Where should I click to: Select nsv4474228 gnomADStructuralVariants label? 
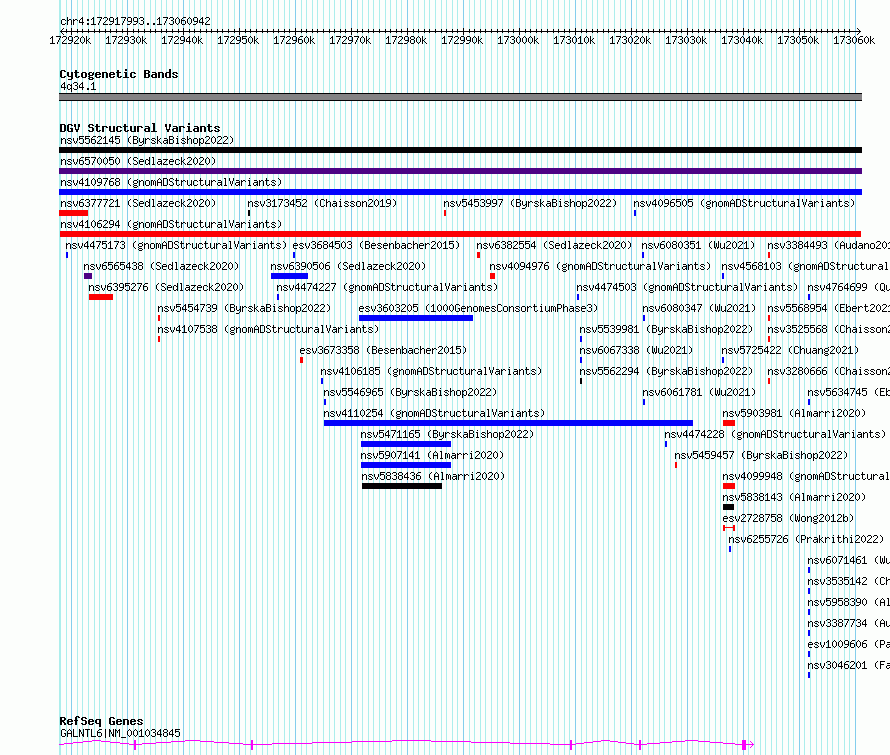[775, 434]
